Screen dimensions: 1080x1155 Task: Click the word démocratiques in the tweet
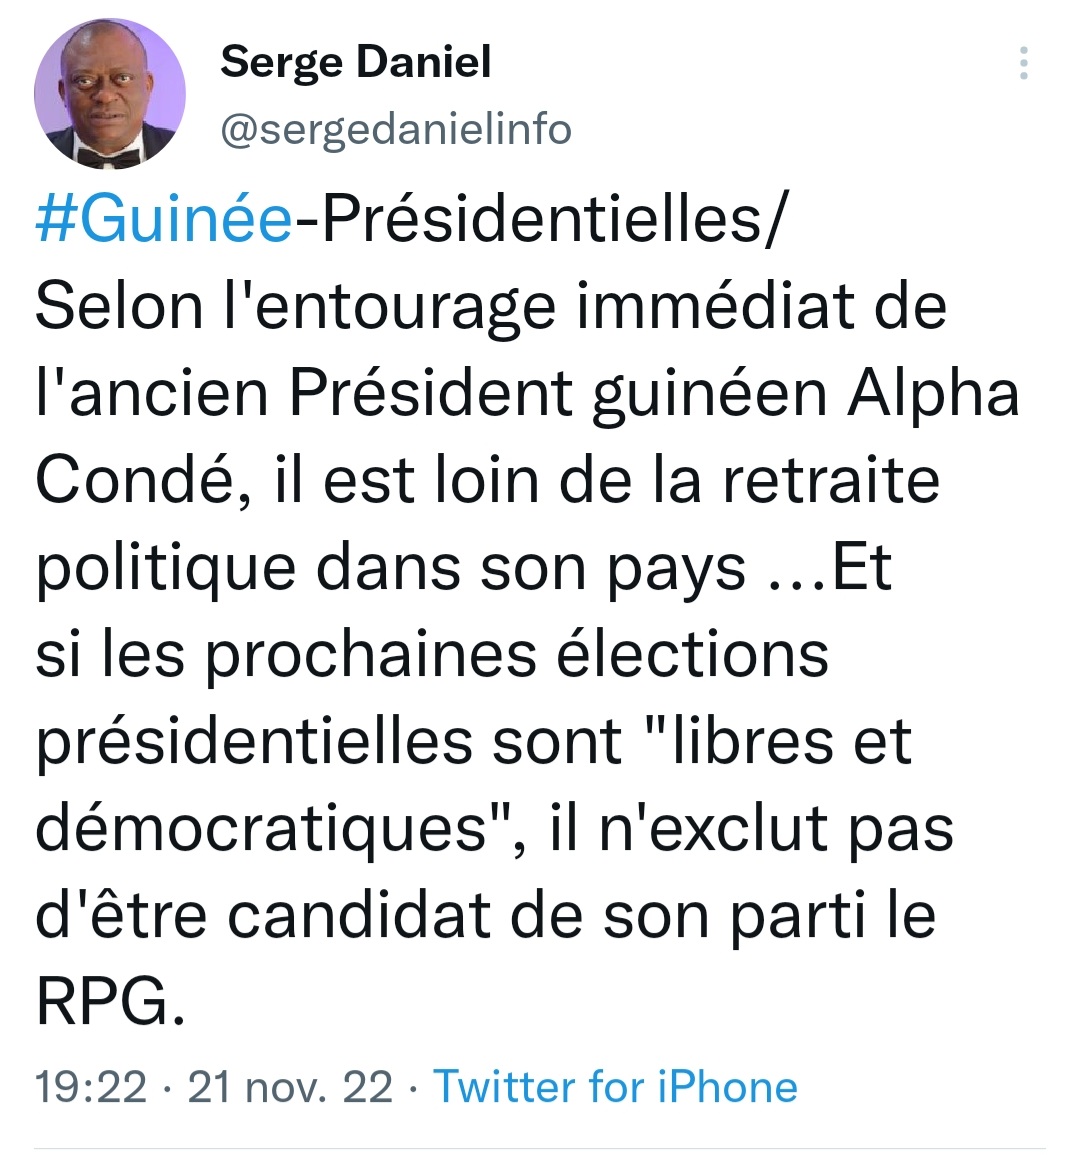[x=265, y=829]
